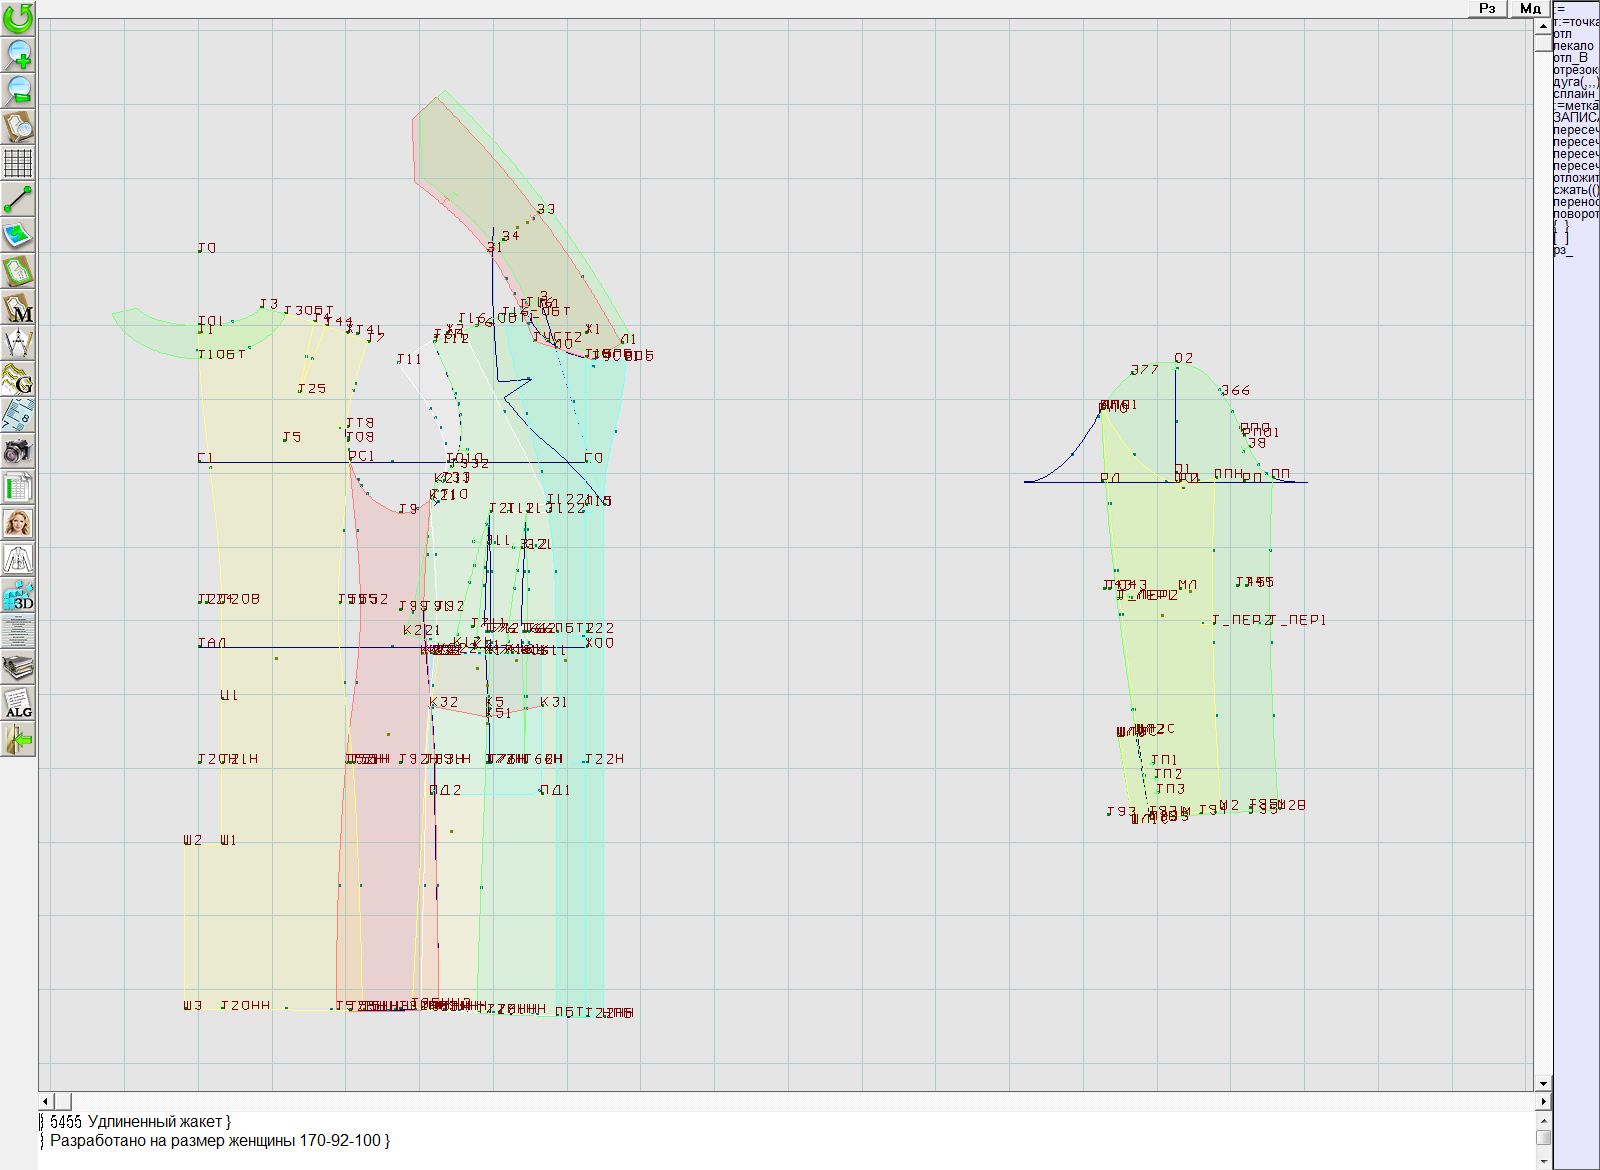Open the woman portrait icon

[18, 523]
